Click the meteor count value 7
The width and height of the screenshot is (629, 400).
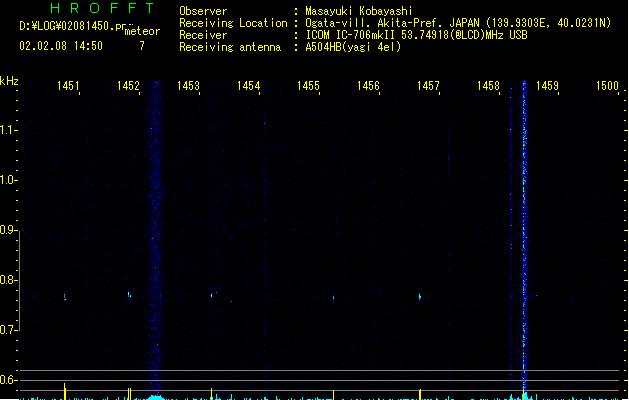[142, 46]
